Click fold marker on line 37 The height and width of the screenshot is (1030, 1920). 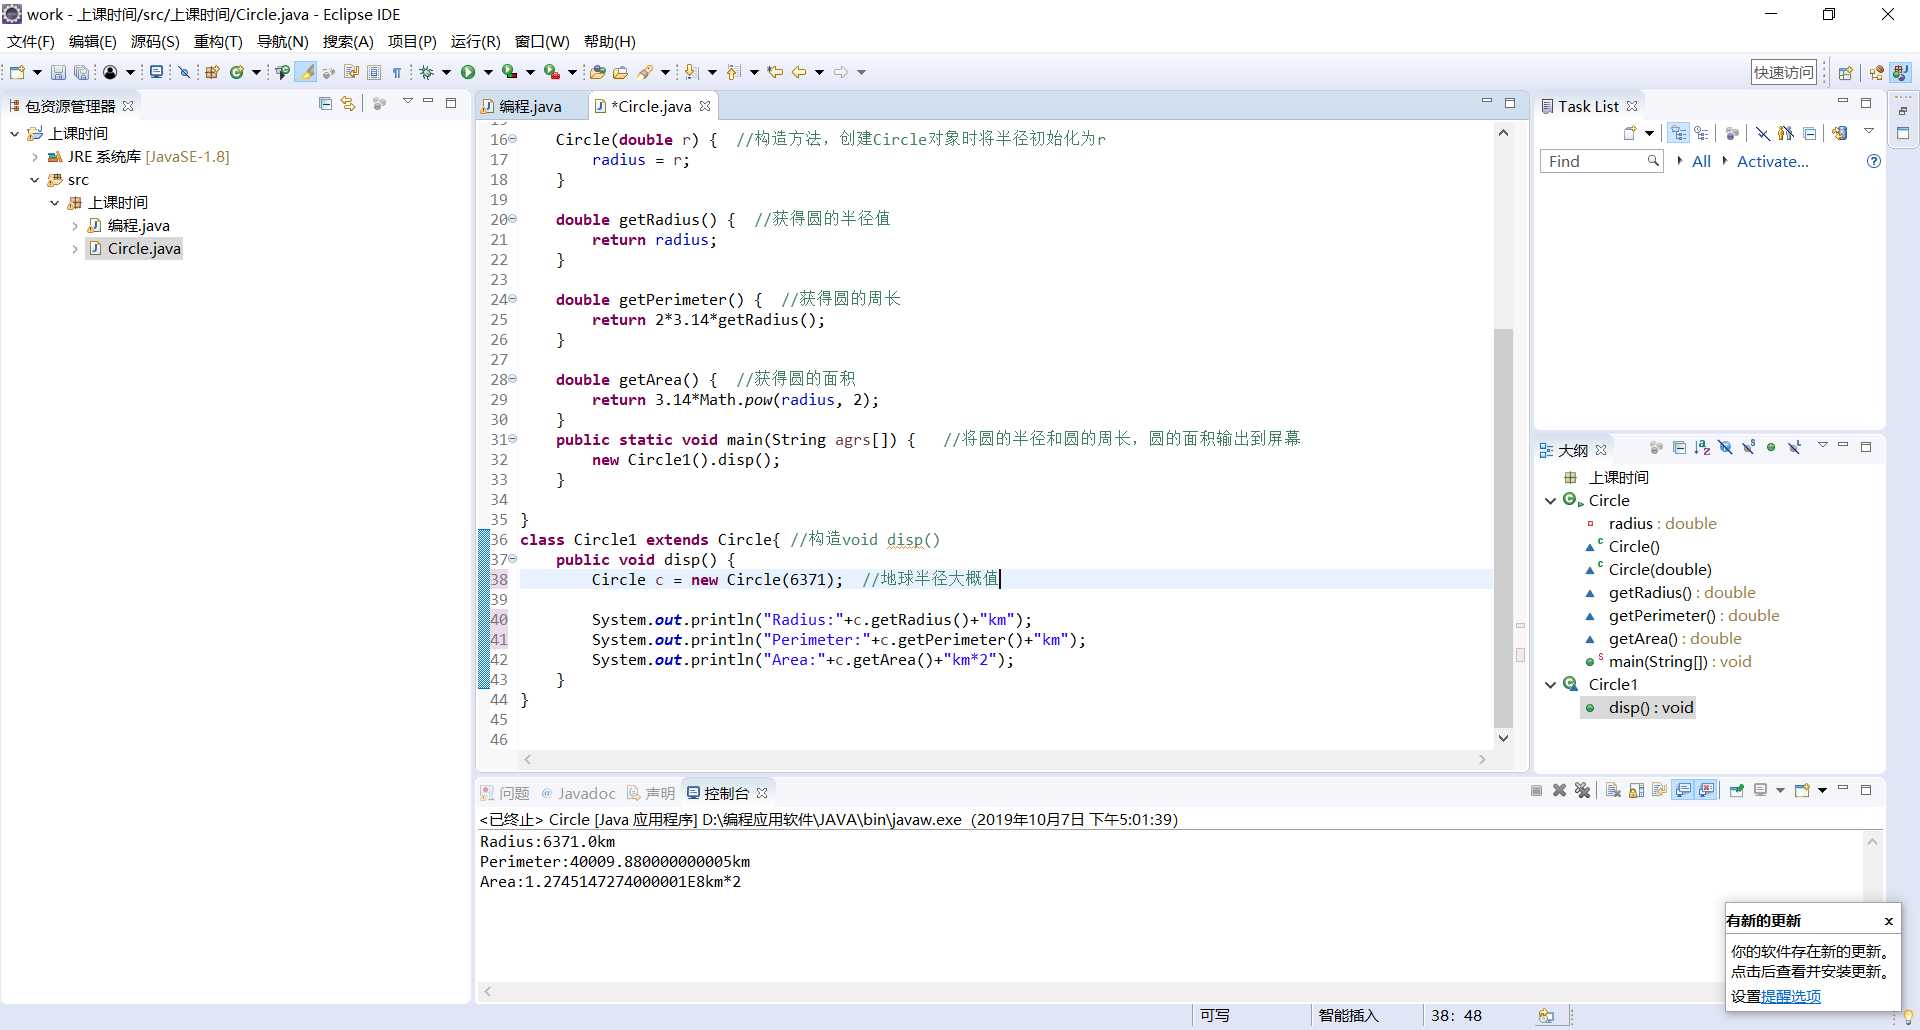513,559
